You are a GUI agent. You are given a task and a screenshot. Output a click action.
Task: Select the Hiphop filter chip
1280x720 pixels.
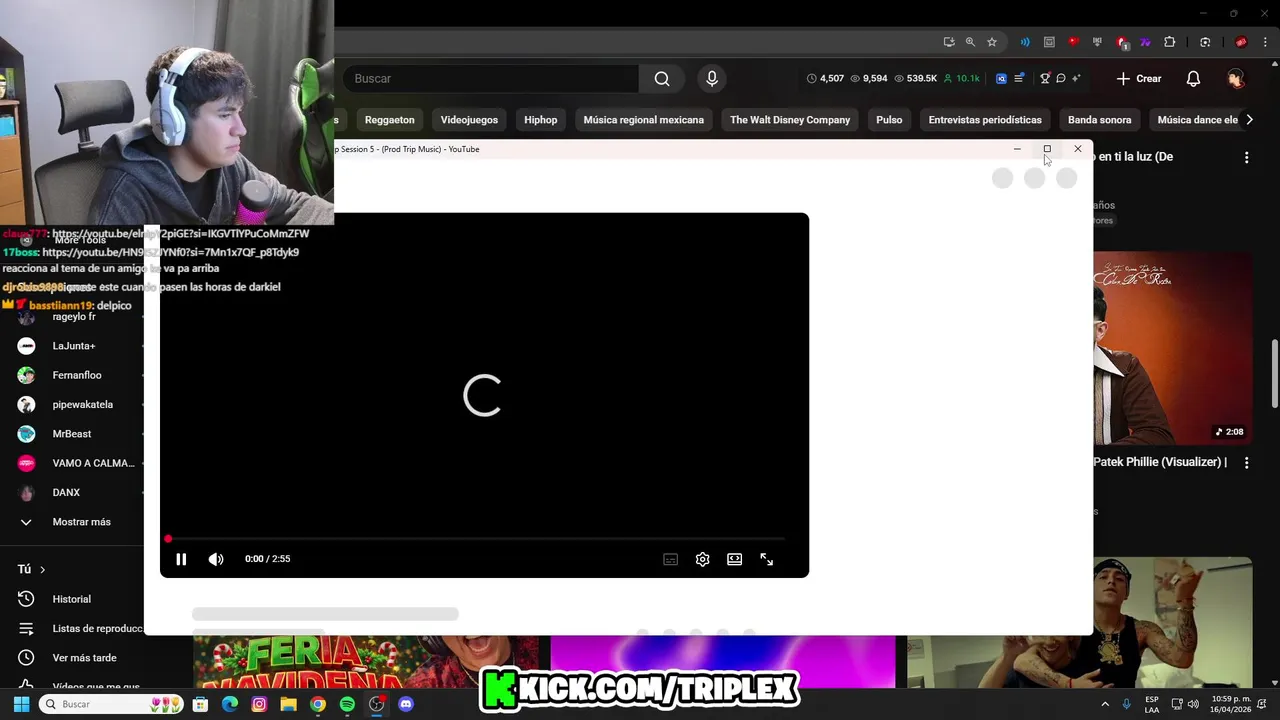click(540, 120)
